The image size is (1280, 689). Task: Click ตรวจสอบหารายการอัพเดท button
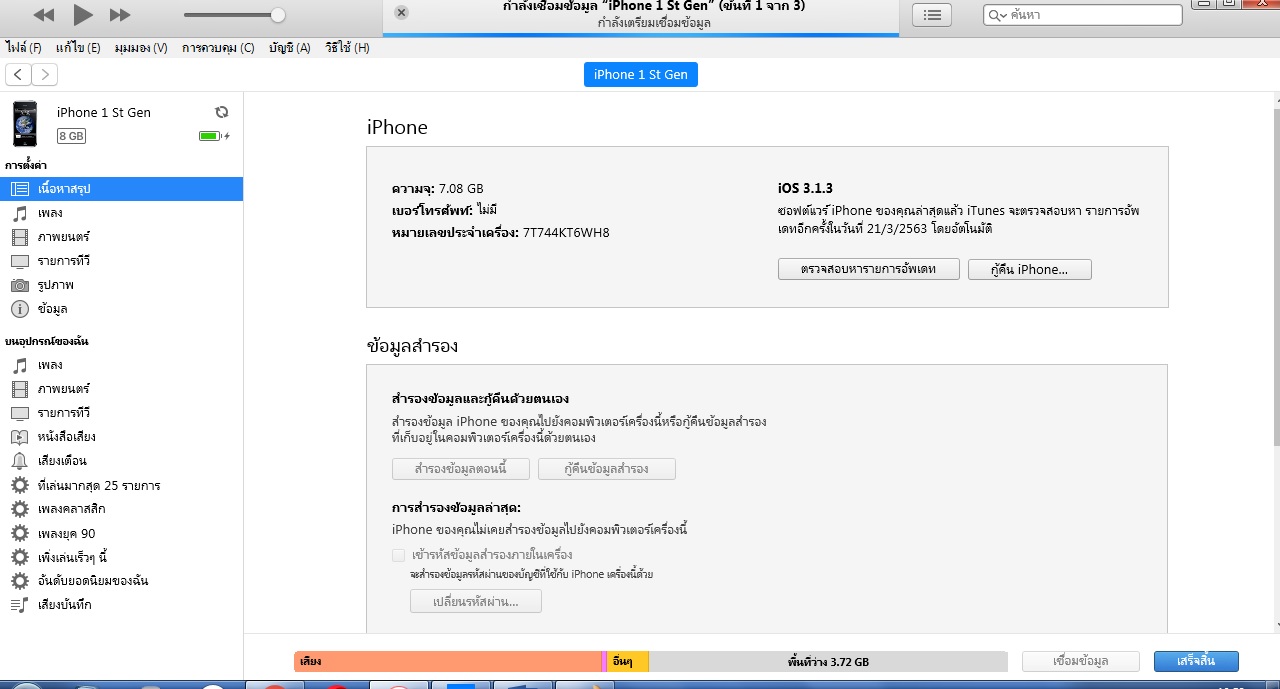869,269
